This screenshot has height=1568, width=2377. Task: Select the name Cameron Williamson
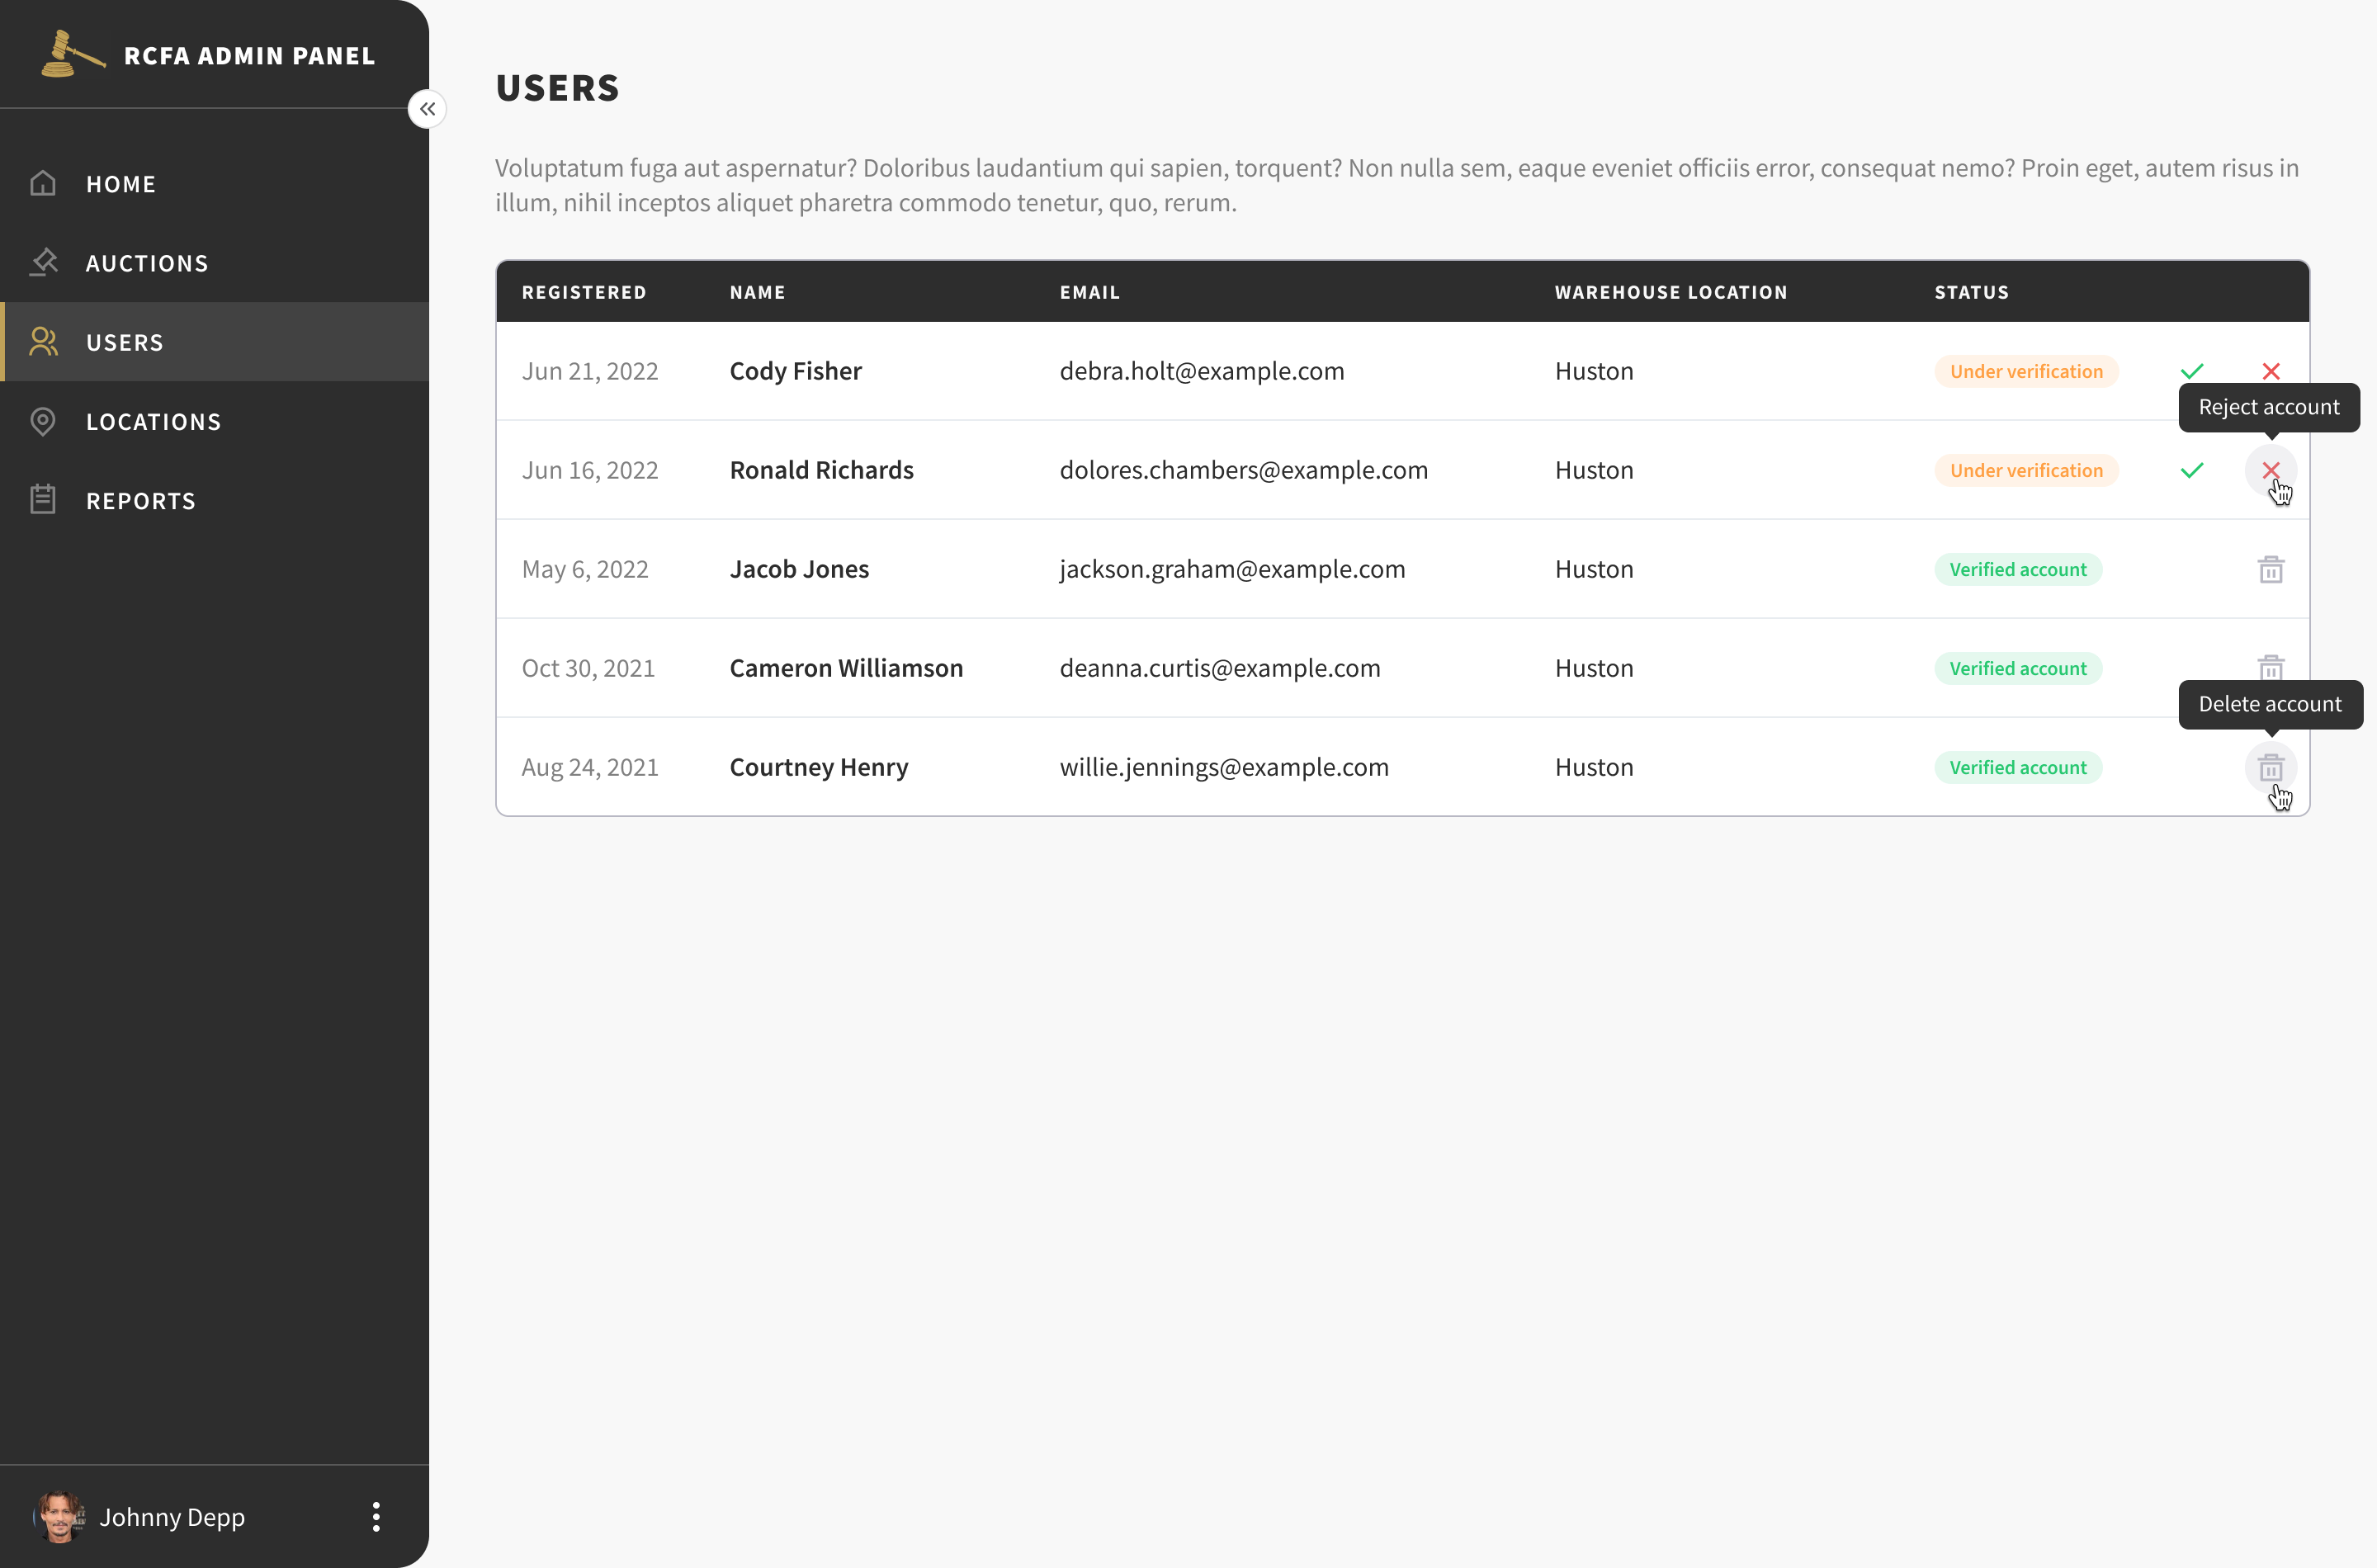click(846, 668)
